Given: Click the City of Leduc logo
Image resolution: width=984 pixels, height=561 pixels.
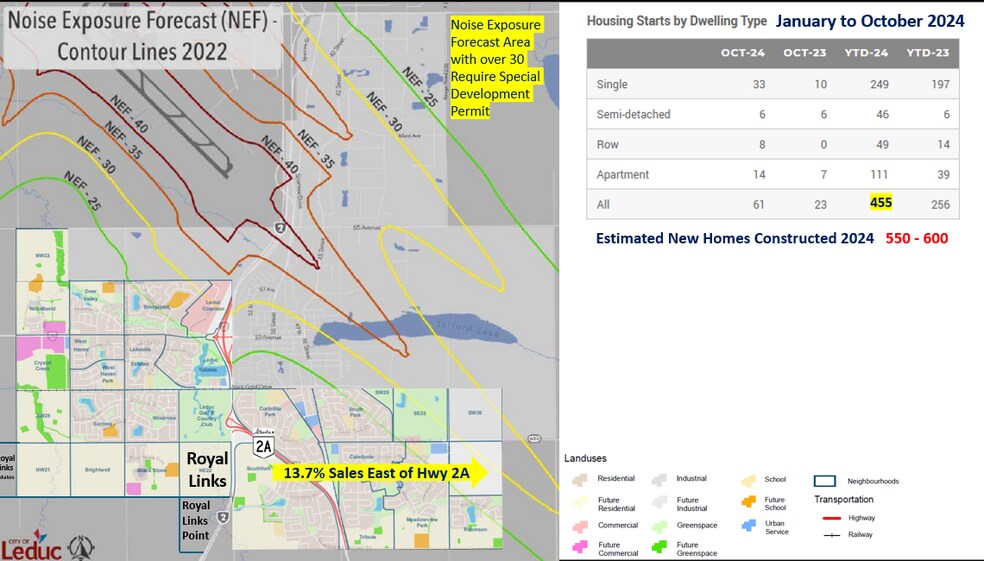Looking at the screenshot, I should (x=33, y=545).
